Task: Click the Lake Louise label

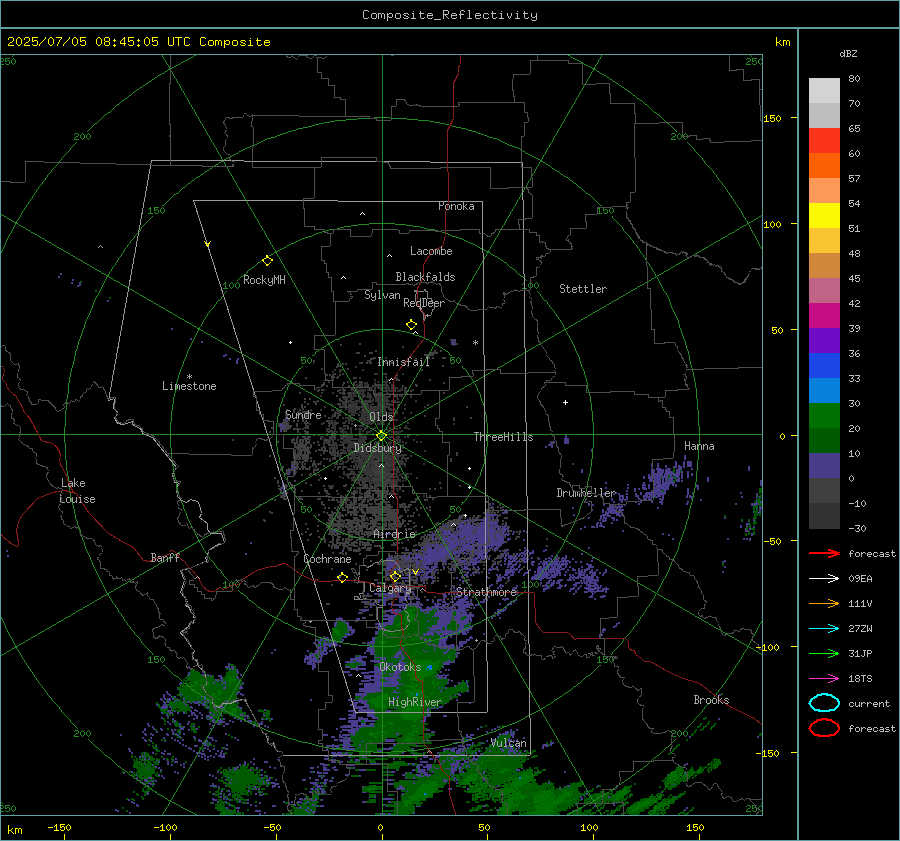Action: click(x=77, y=491)
